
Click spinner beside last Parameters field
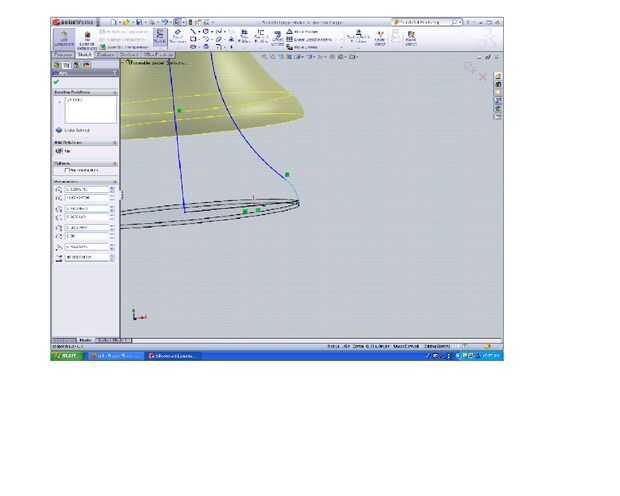pos(112,257)
